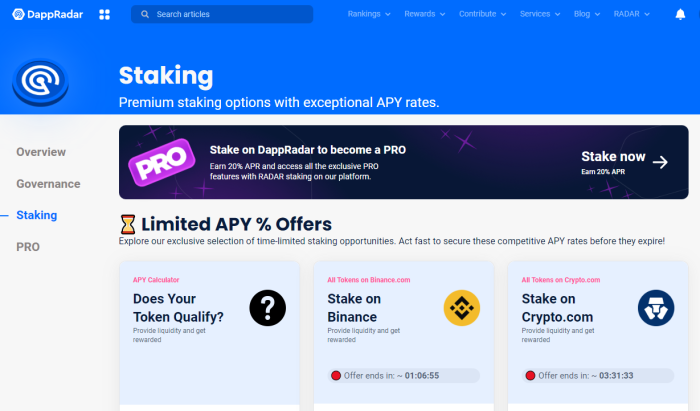Screen dimensions: 700x411
Task: Click red dot on Crypto.com offer timer
Action: pos(530,376)
